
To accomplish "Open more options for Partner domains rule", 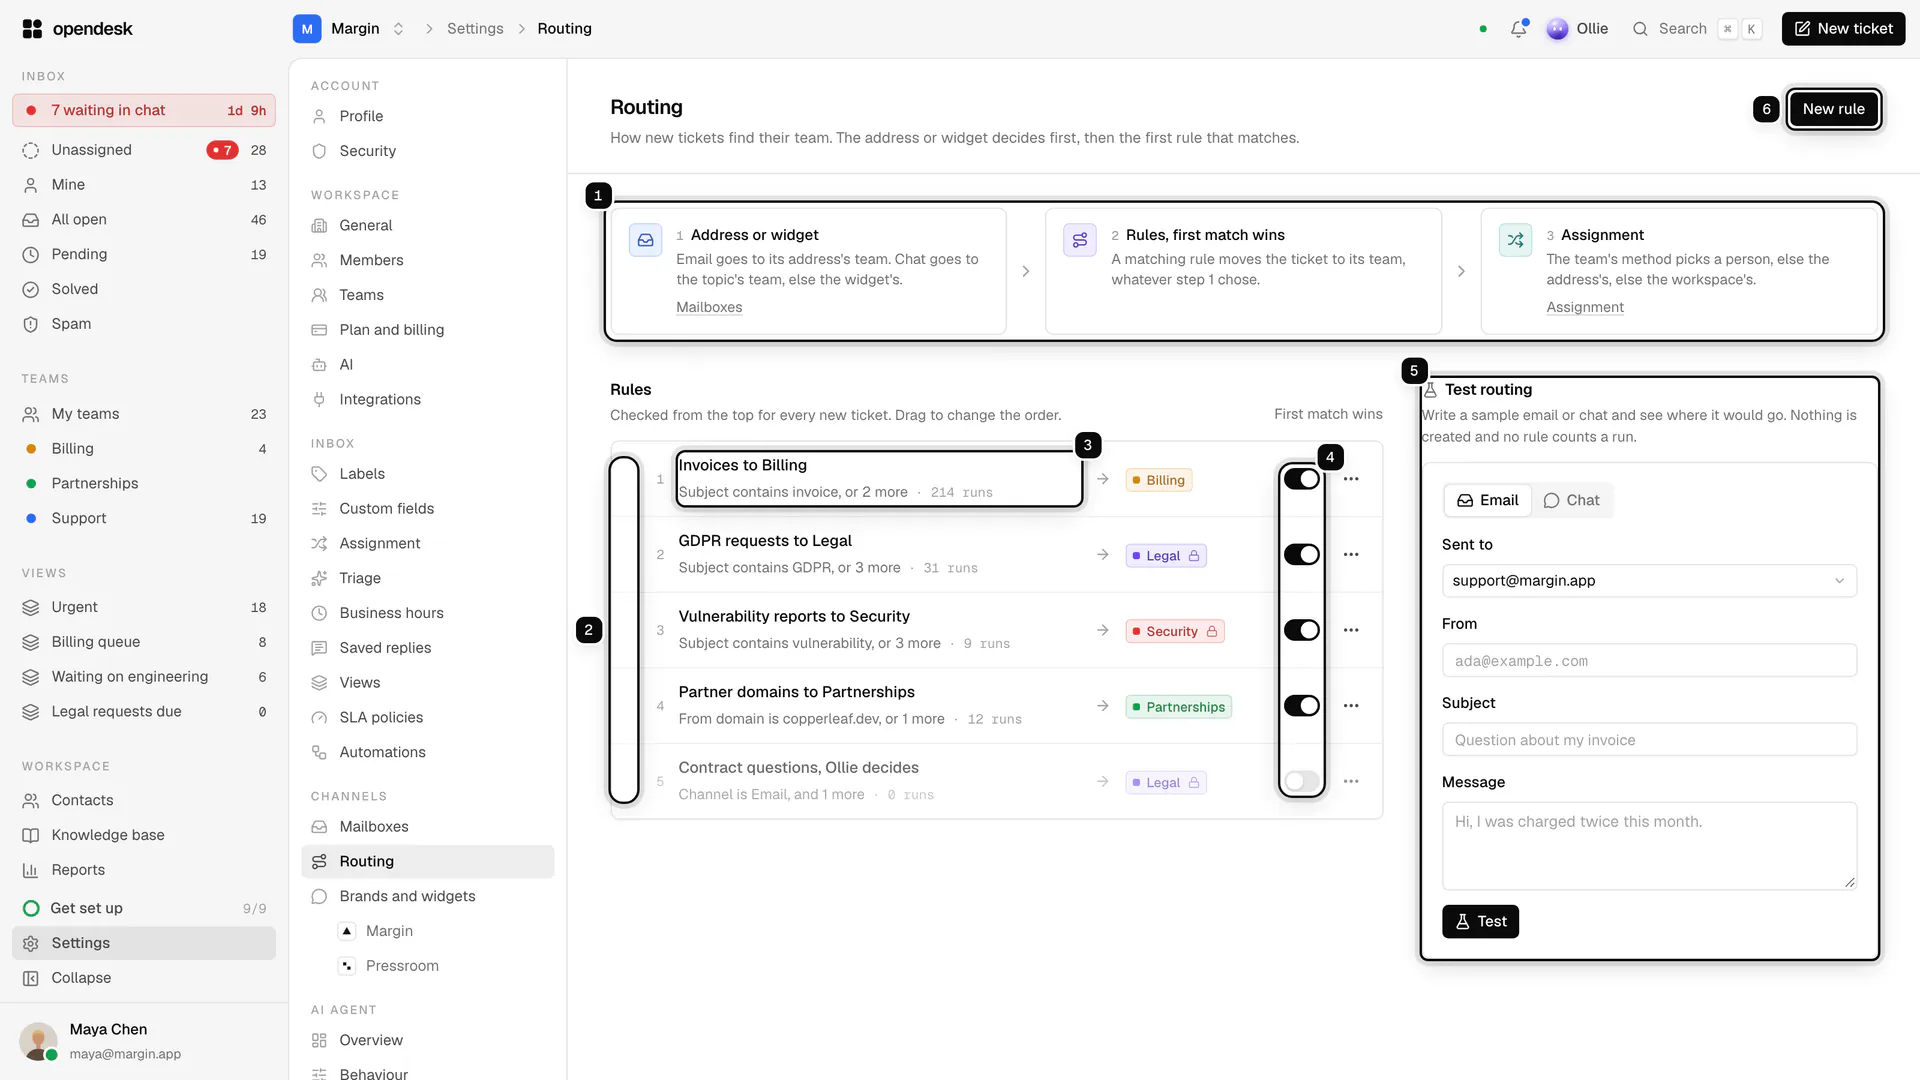I will pyautogui.click(x=1351, y=706).
